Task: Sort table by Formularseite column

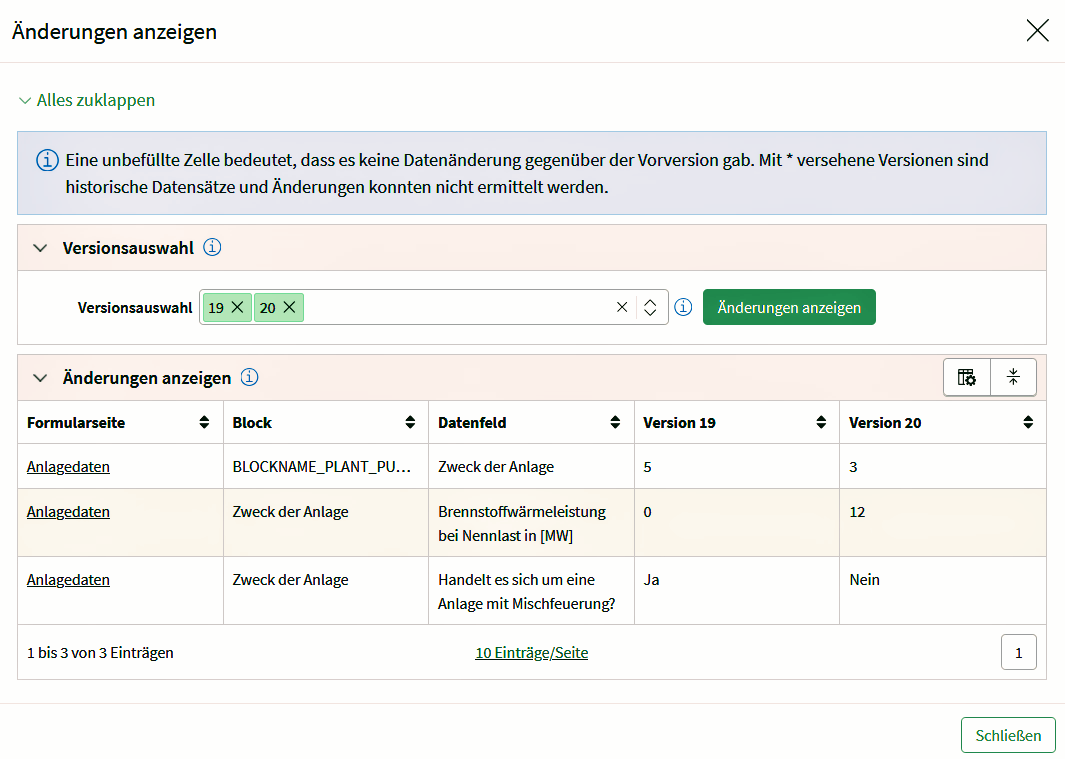Action: 205,423
